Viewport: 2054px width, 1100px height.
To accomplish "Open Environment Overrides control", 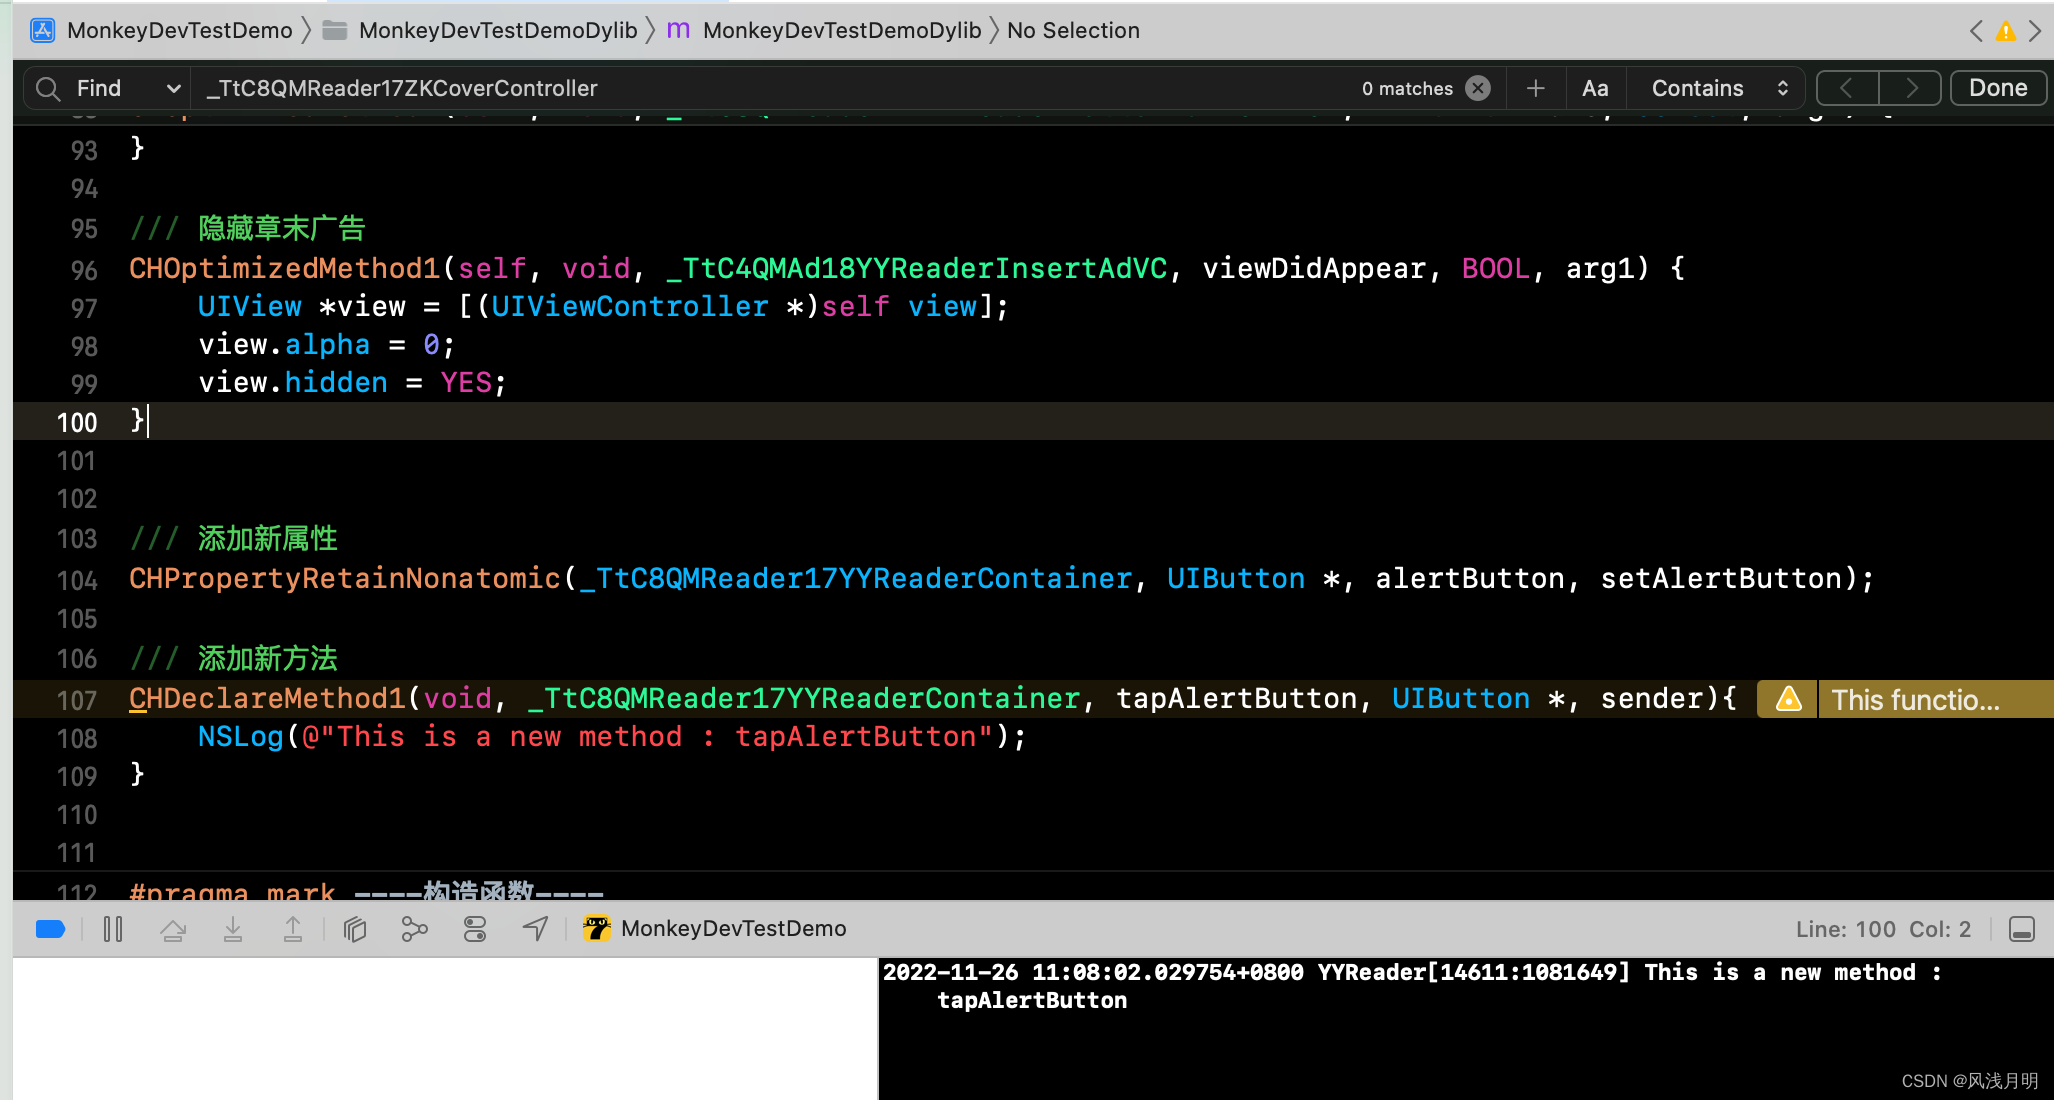I will 475,929.
